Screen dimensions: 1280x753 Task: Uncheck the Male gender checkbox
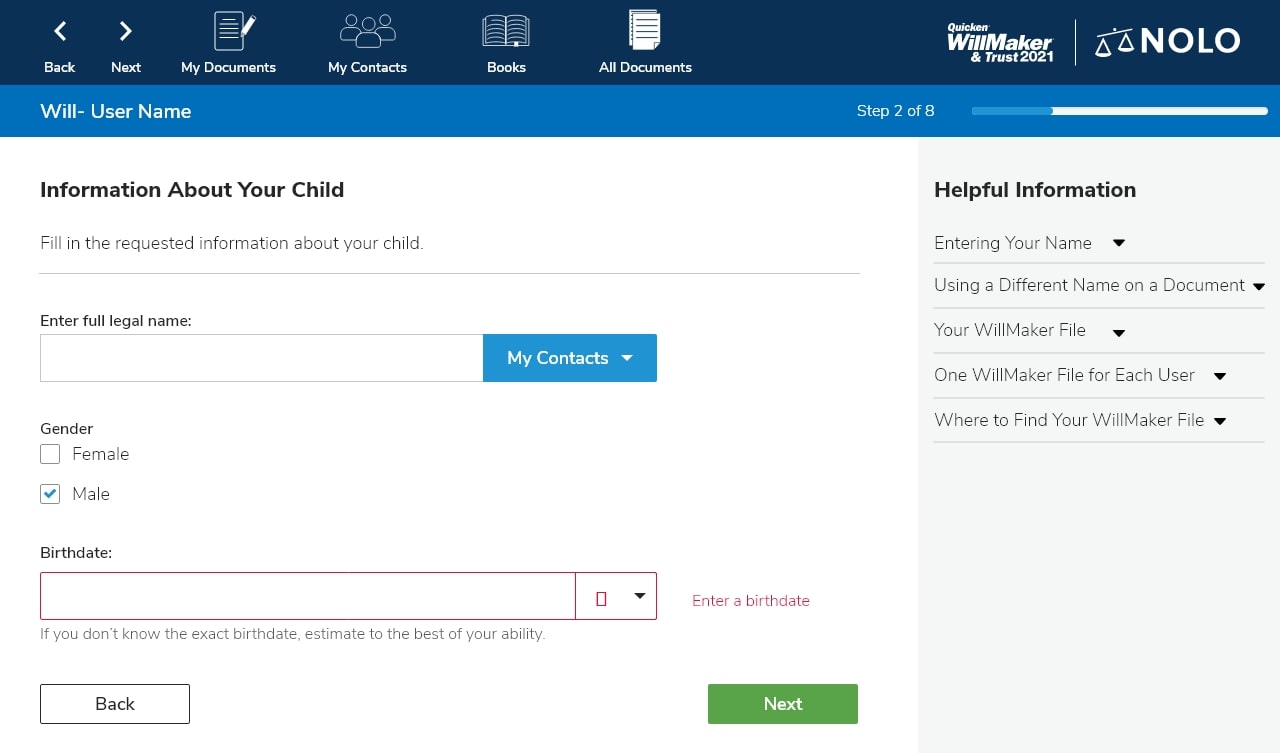[50, 494]
